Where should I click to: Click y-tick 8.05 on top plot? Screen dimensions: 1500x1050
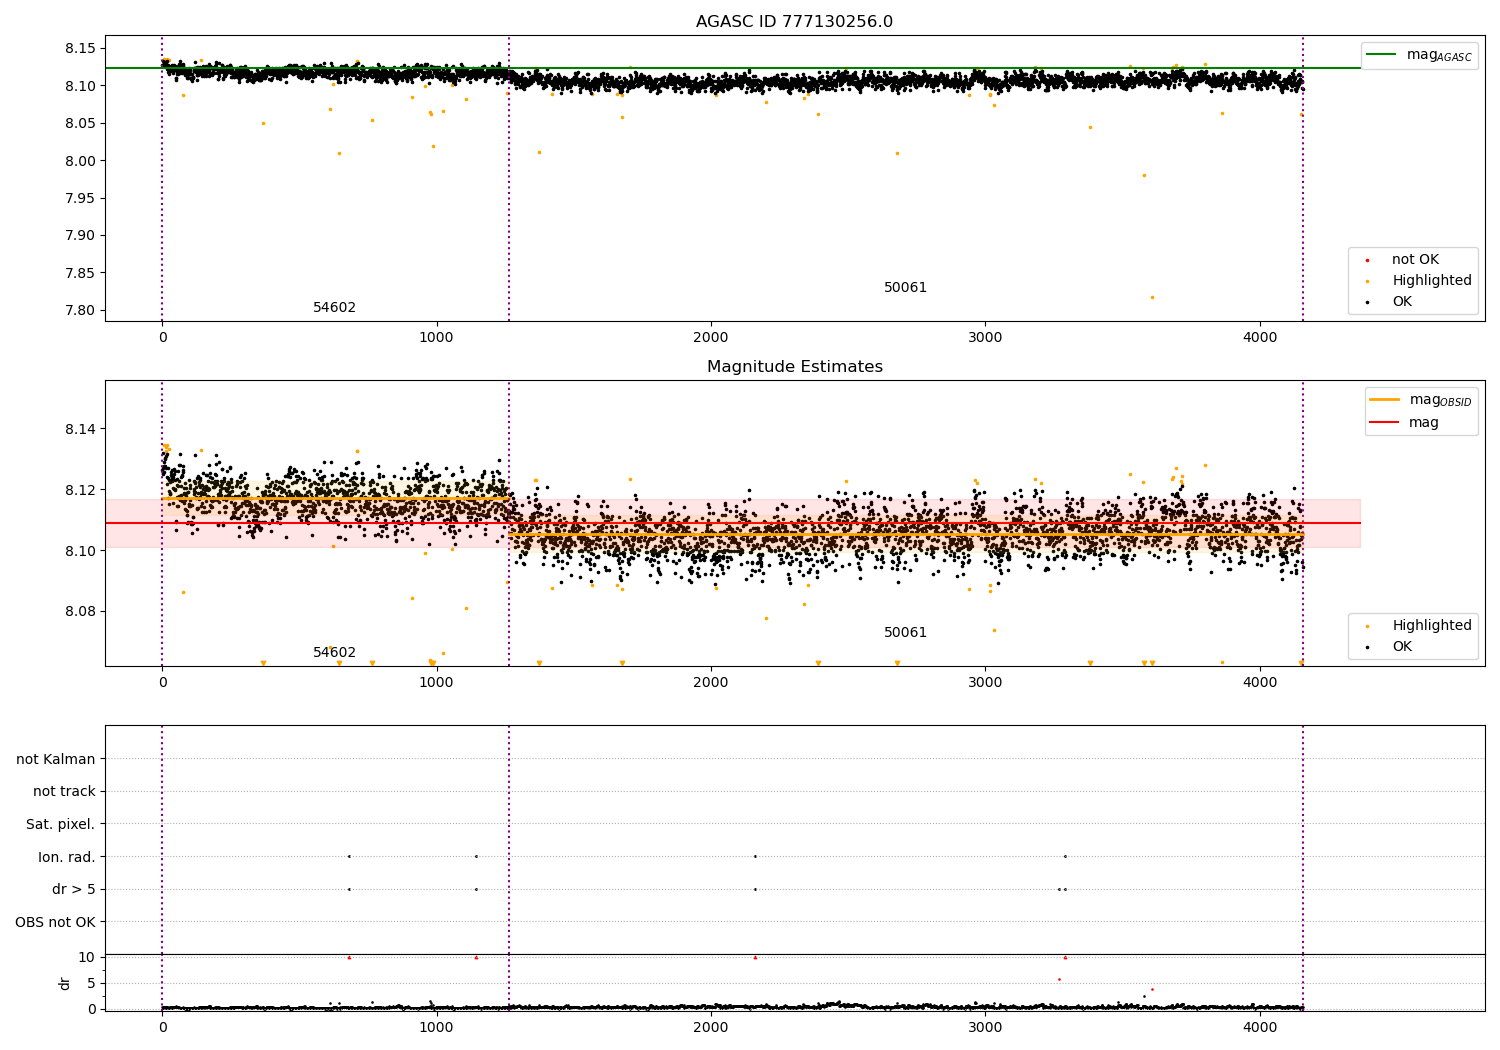(x=79, y=124)
